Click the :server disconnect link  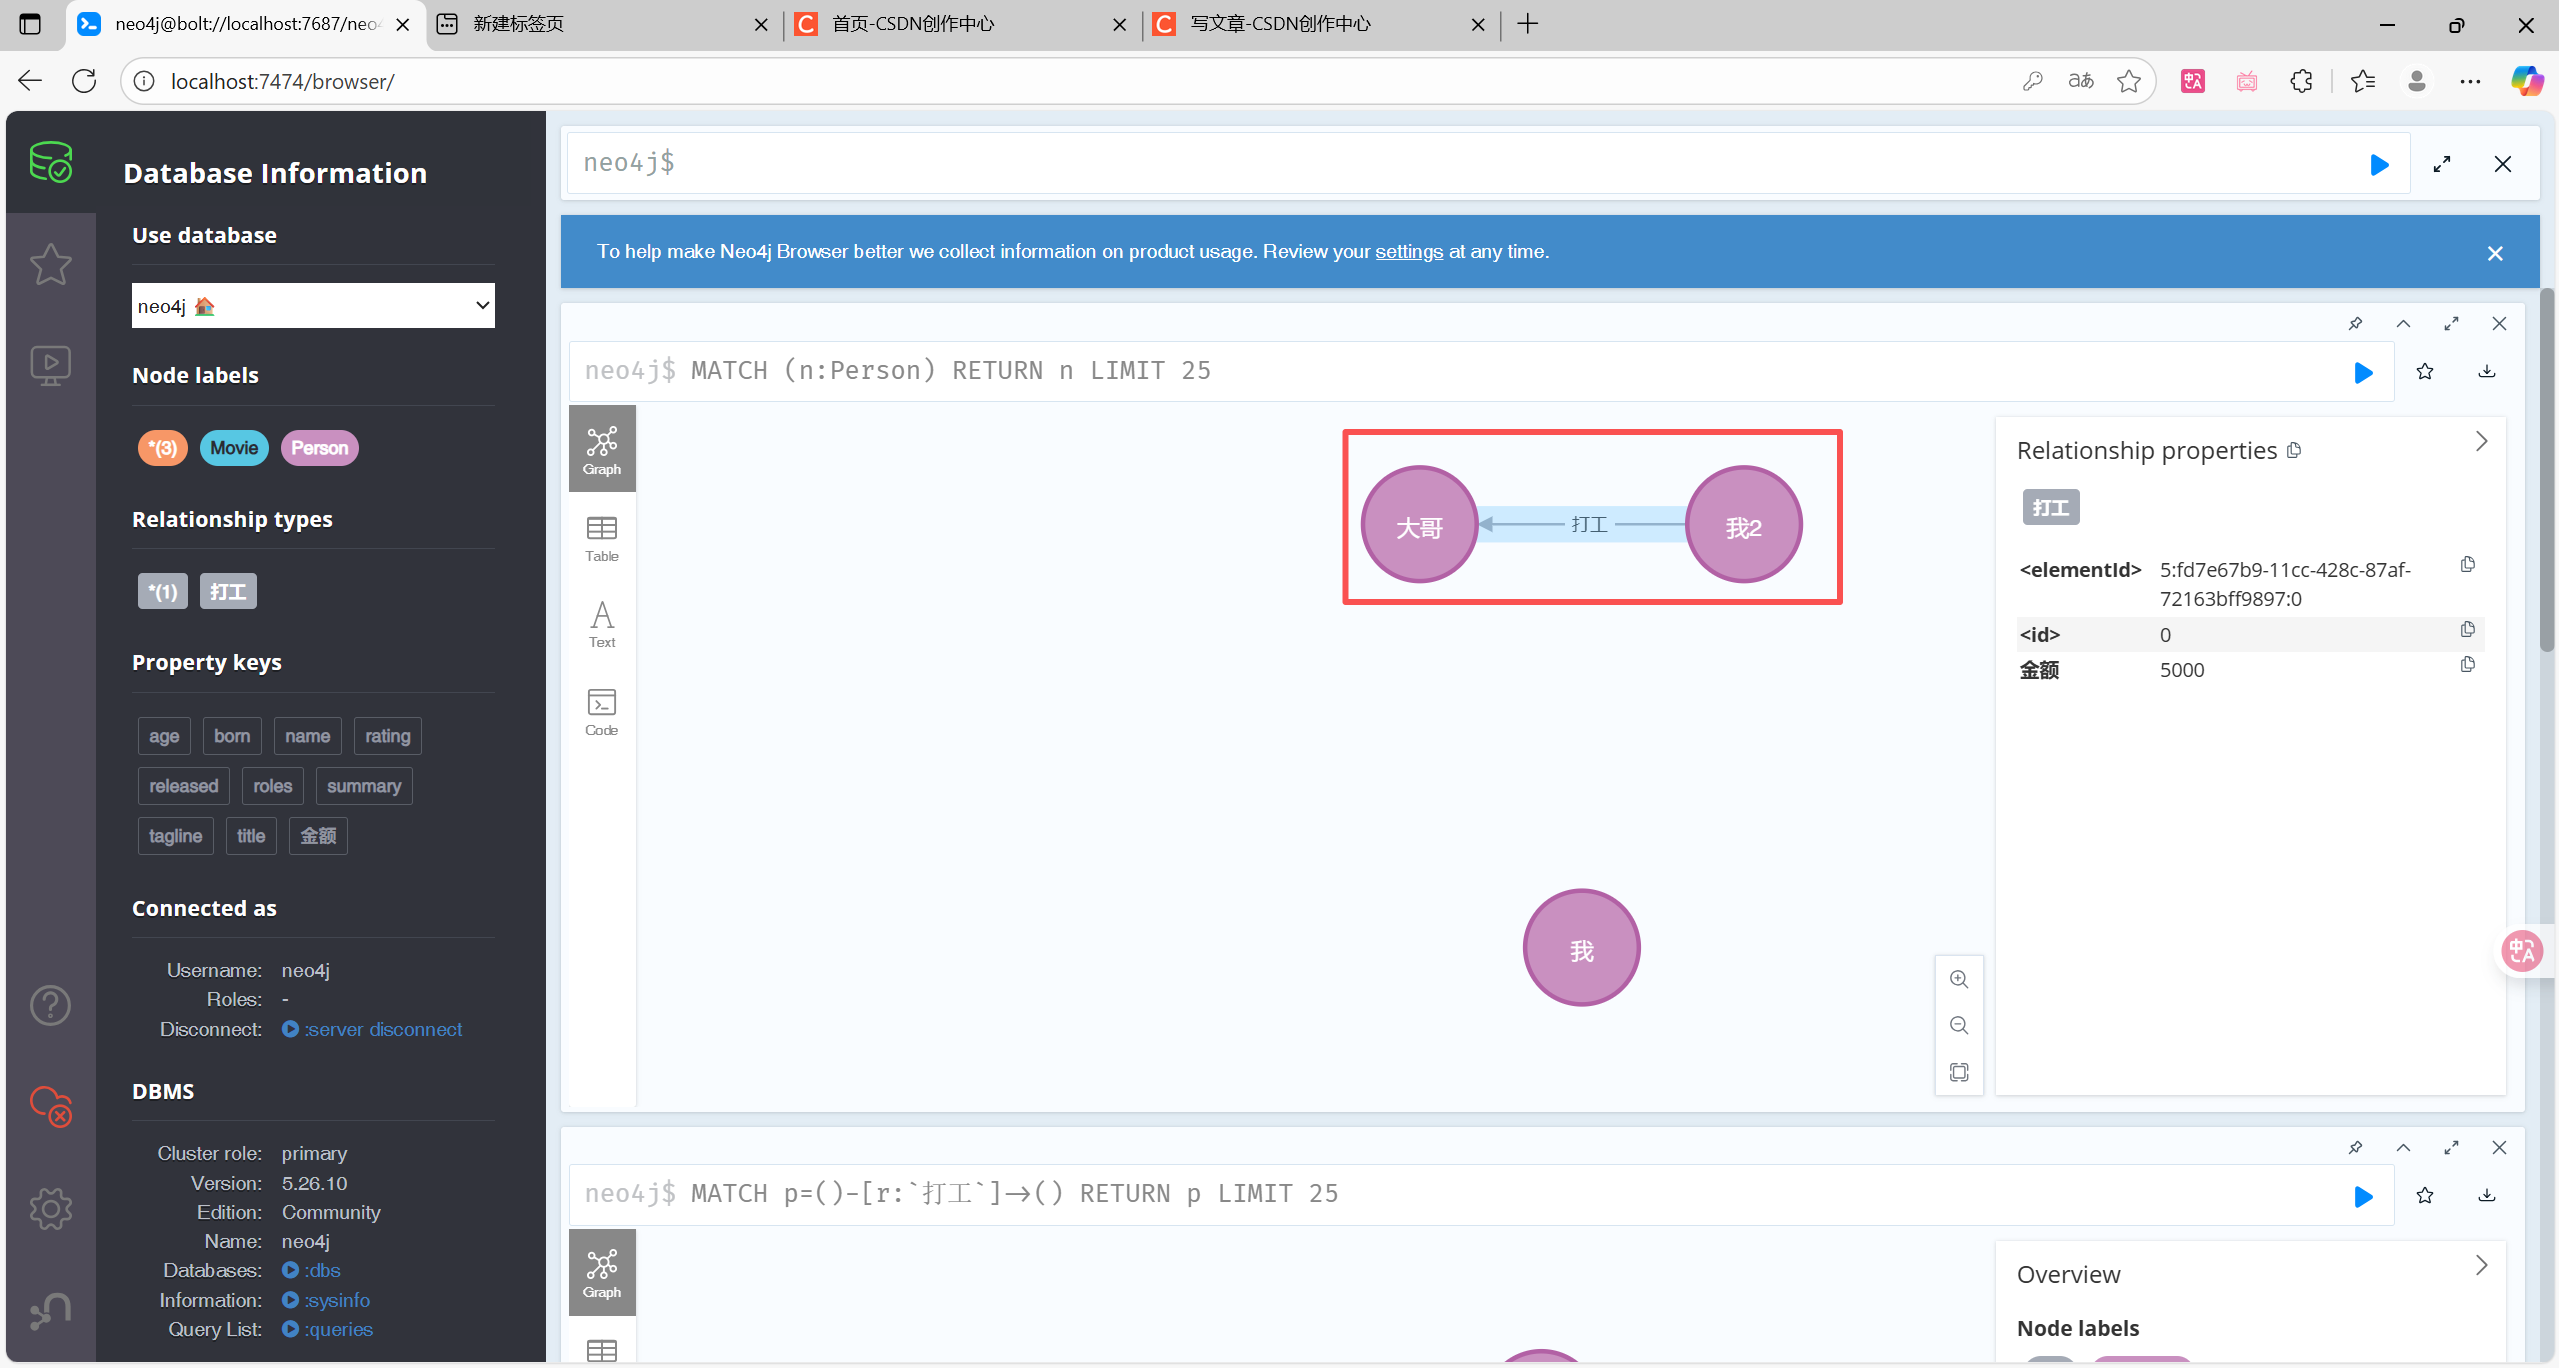[383, 1030]
